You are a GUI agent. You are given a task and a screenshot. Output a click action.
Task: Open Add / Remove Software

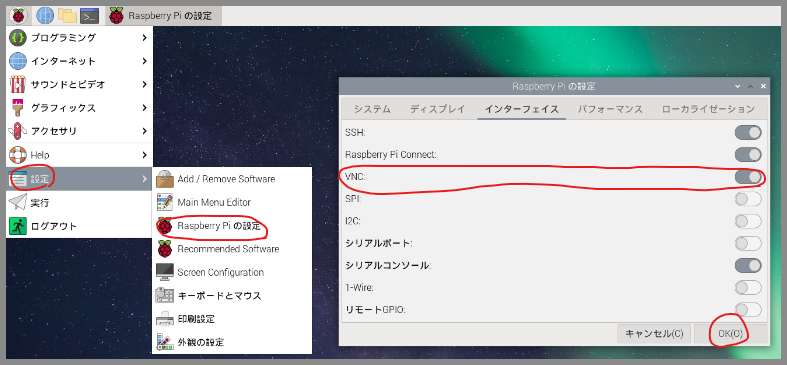232,179
